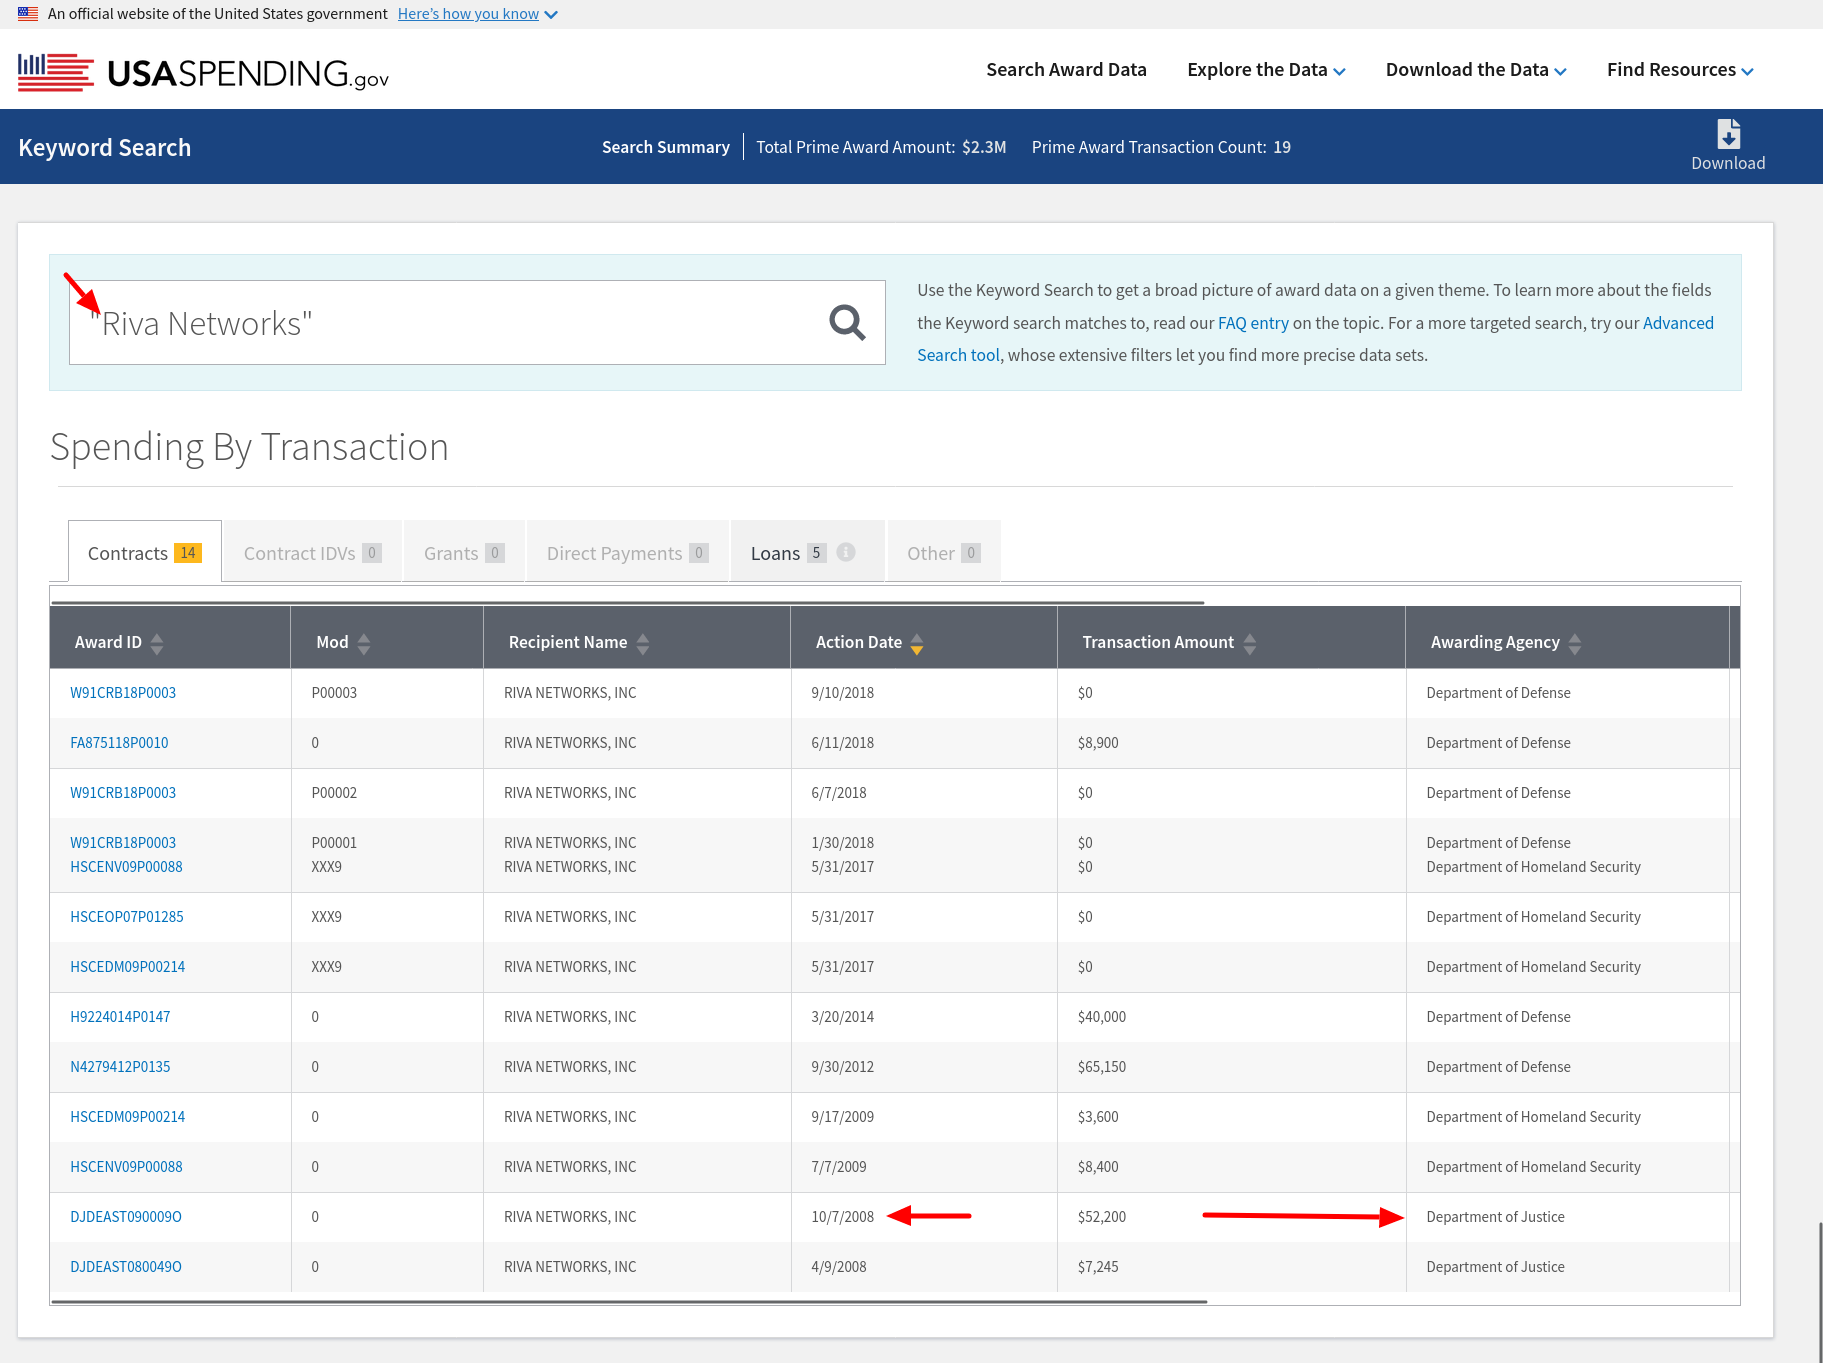Screen dimensions: 1823x1363
Task: Open award HSCEDM09P00214 dated 9/17/2009
Action: tap(127, 1117)
